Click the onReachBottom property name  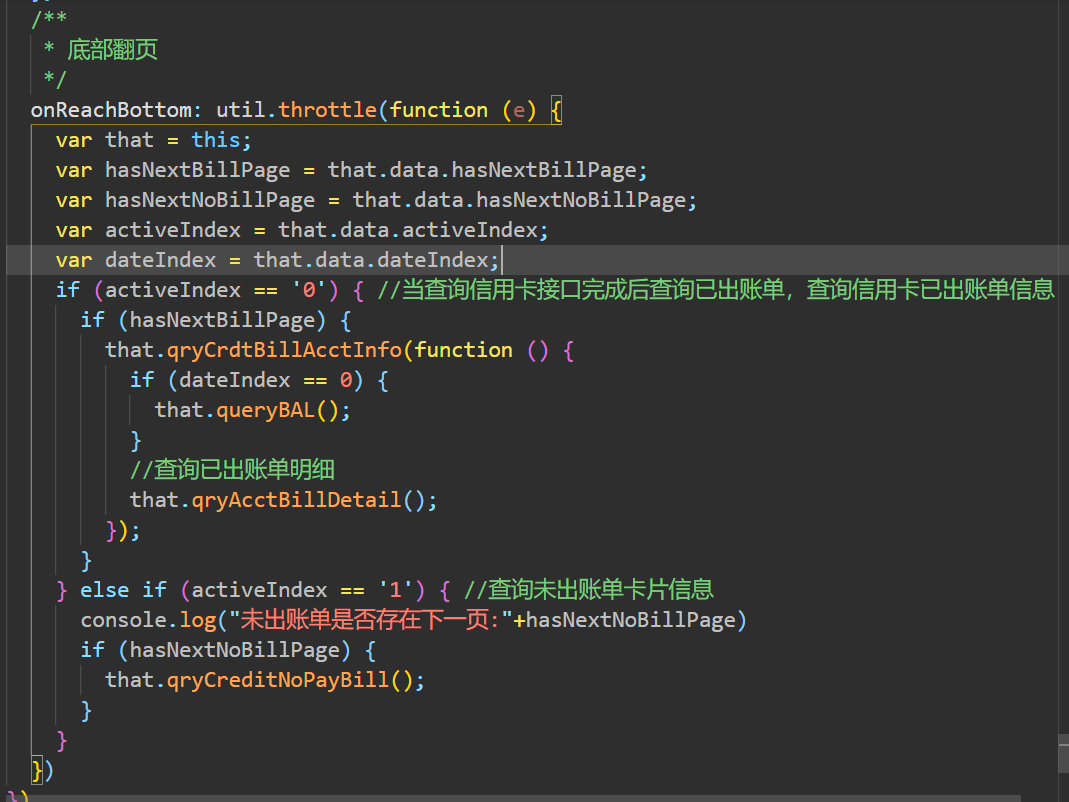[x=112, y=110]
